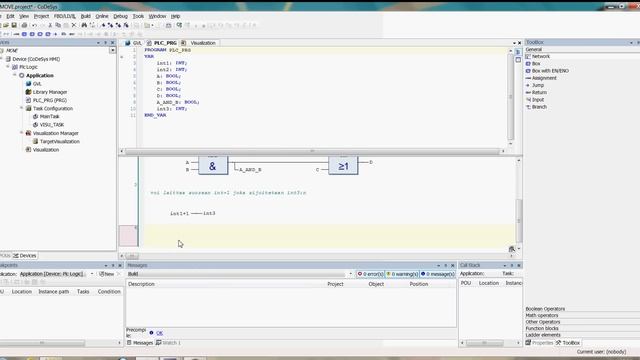Open the Tools menu
This screenshot has height=360, width=640.
[x=138, y=16]
